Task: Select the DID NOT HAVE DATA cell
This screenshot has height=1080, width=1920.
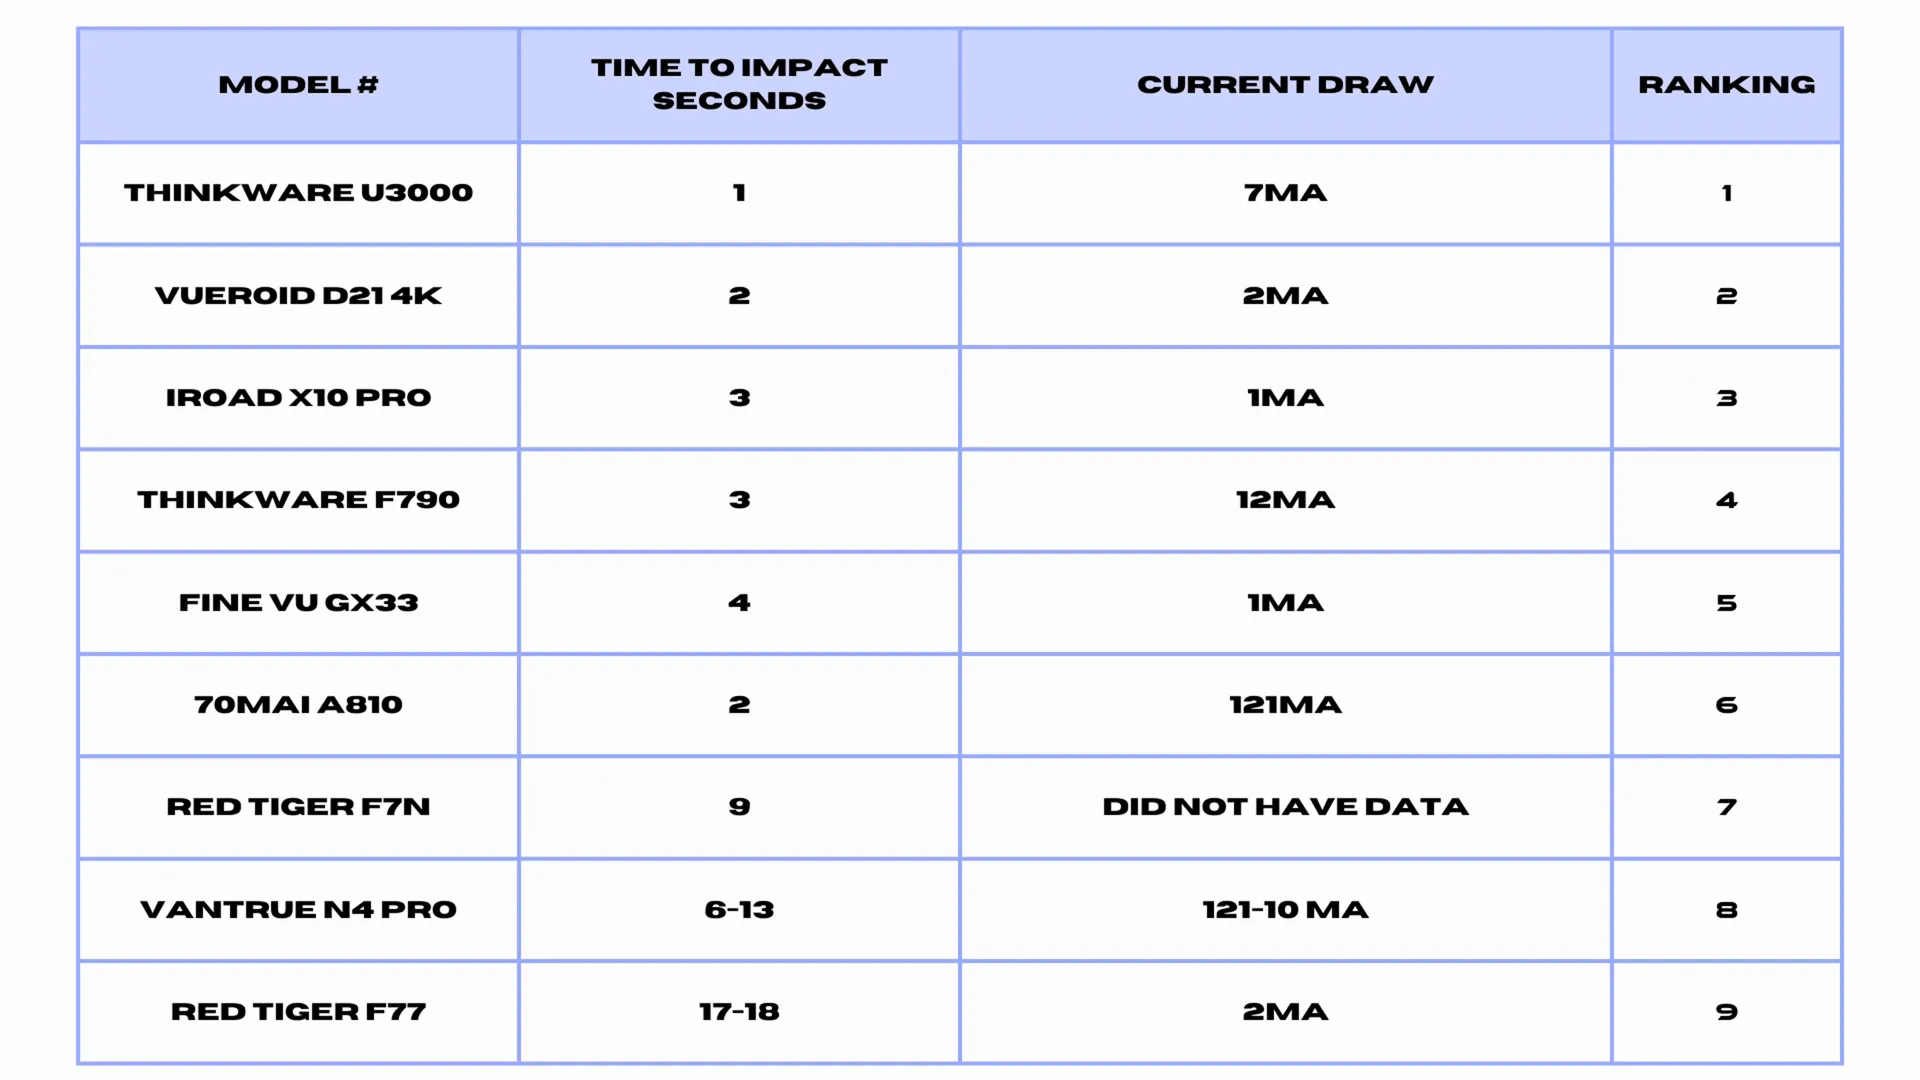Action: [1284, 806]
